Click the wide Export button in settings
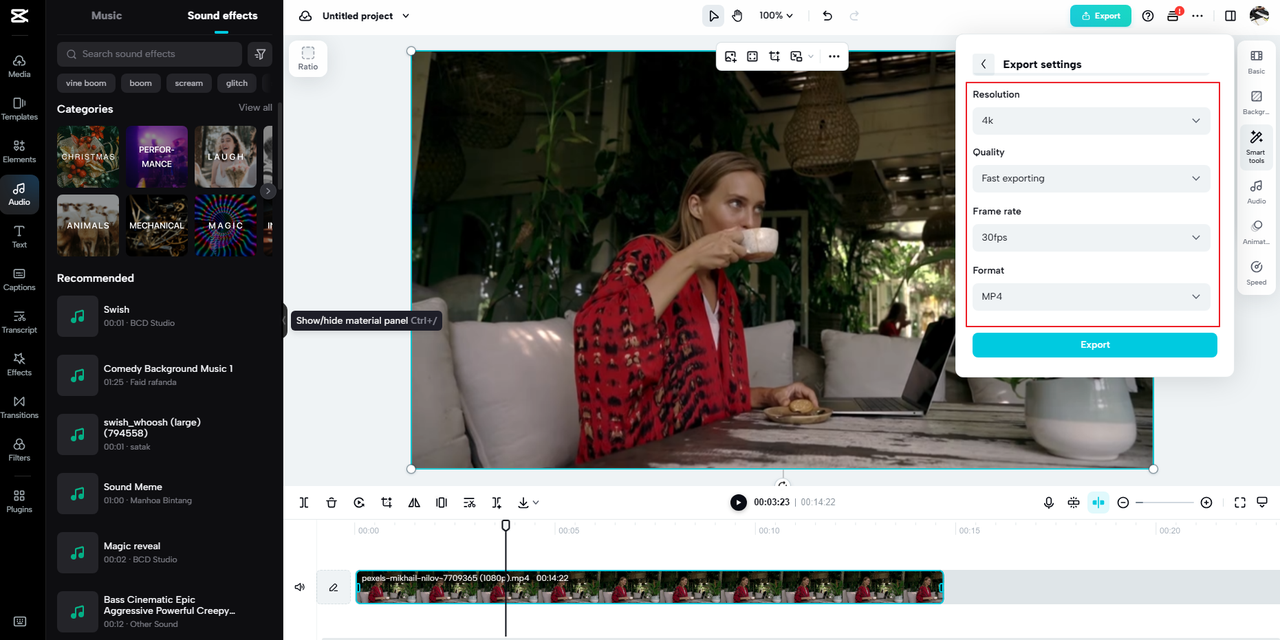The width and height of the screenshot is (1280, 640). click(x=1095, y=345)
